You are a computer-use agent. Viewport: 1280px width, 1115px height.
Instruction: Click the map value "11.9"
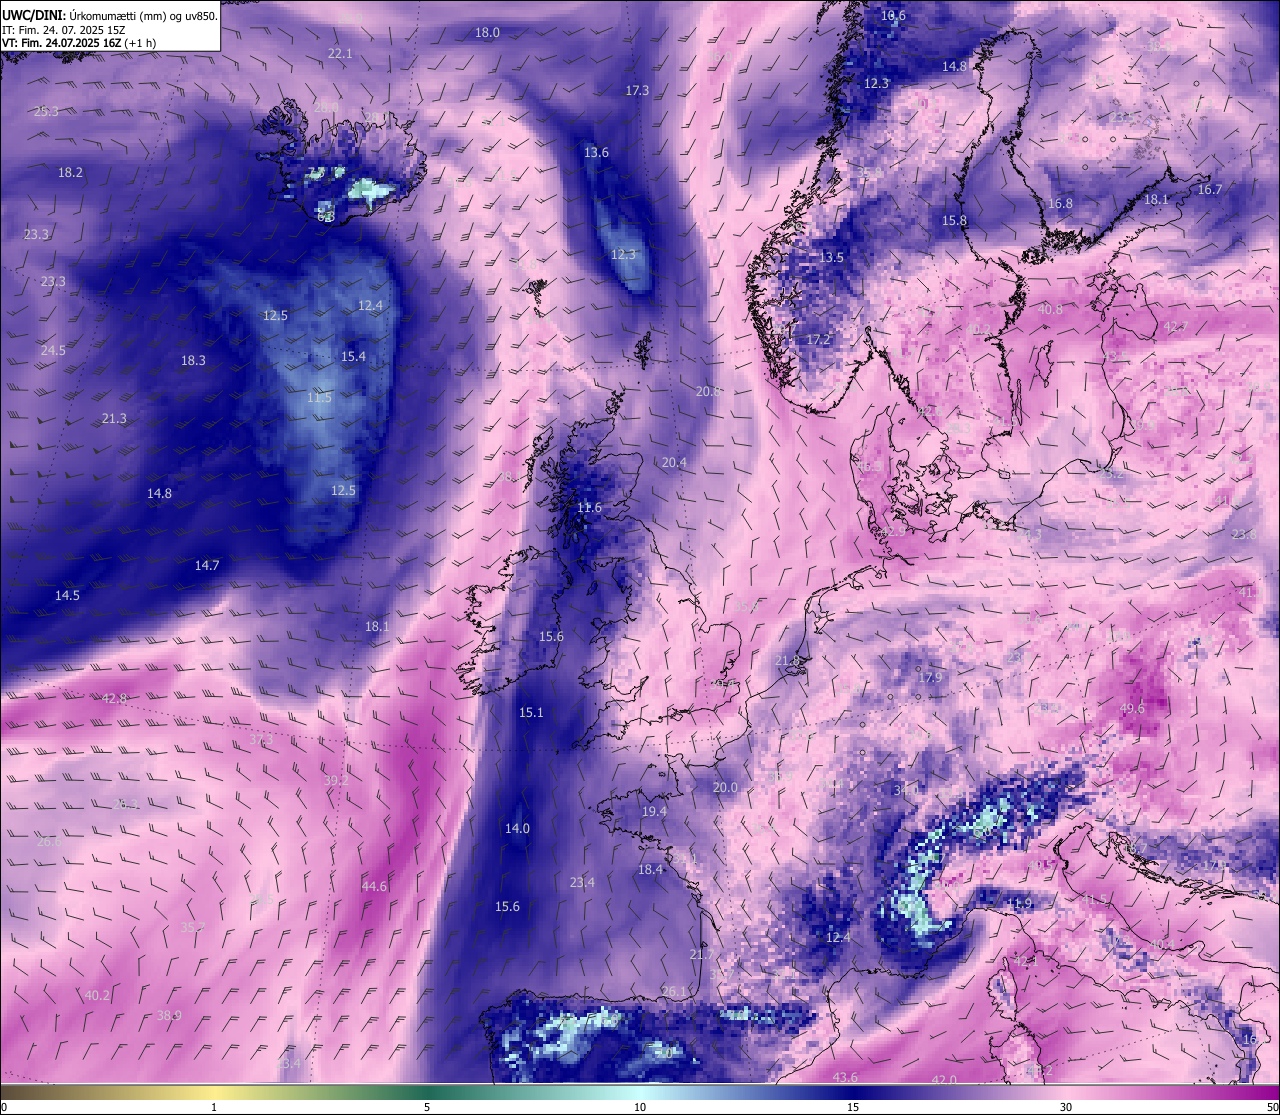coord(1019,904)
